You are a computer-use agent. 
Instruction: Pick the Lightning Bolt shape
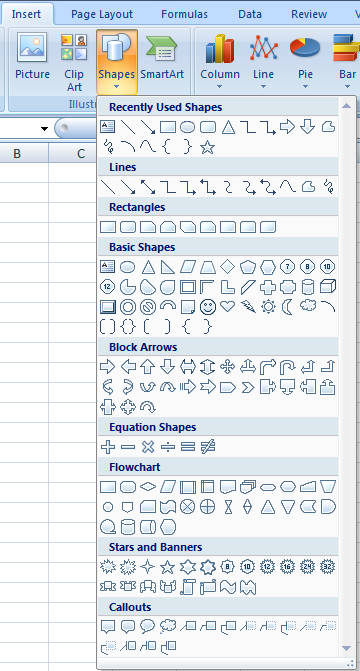tap(248, 307)
